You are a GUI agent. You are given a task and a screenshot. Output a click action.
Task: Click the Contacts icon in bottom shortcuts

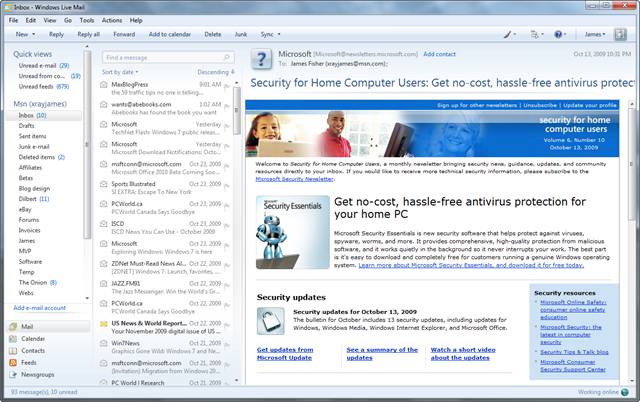pyautogui.click(x=13, y=351)
